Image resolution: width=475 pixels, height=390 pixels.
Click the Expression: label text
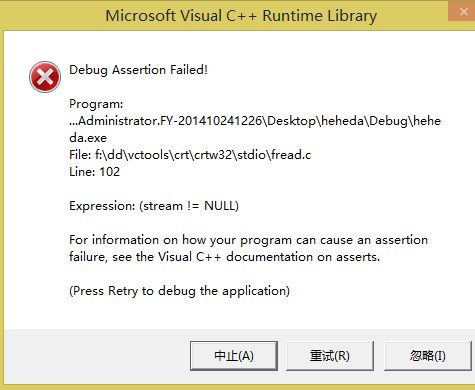(102, 206)
